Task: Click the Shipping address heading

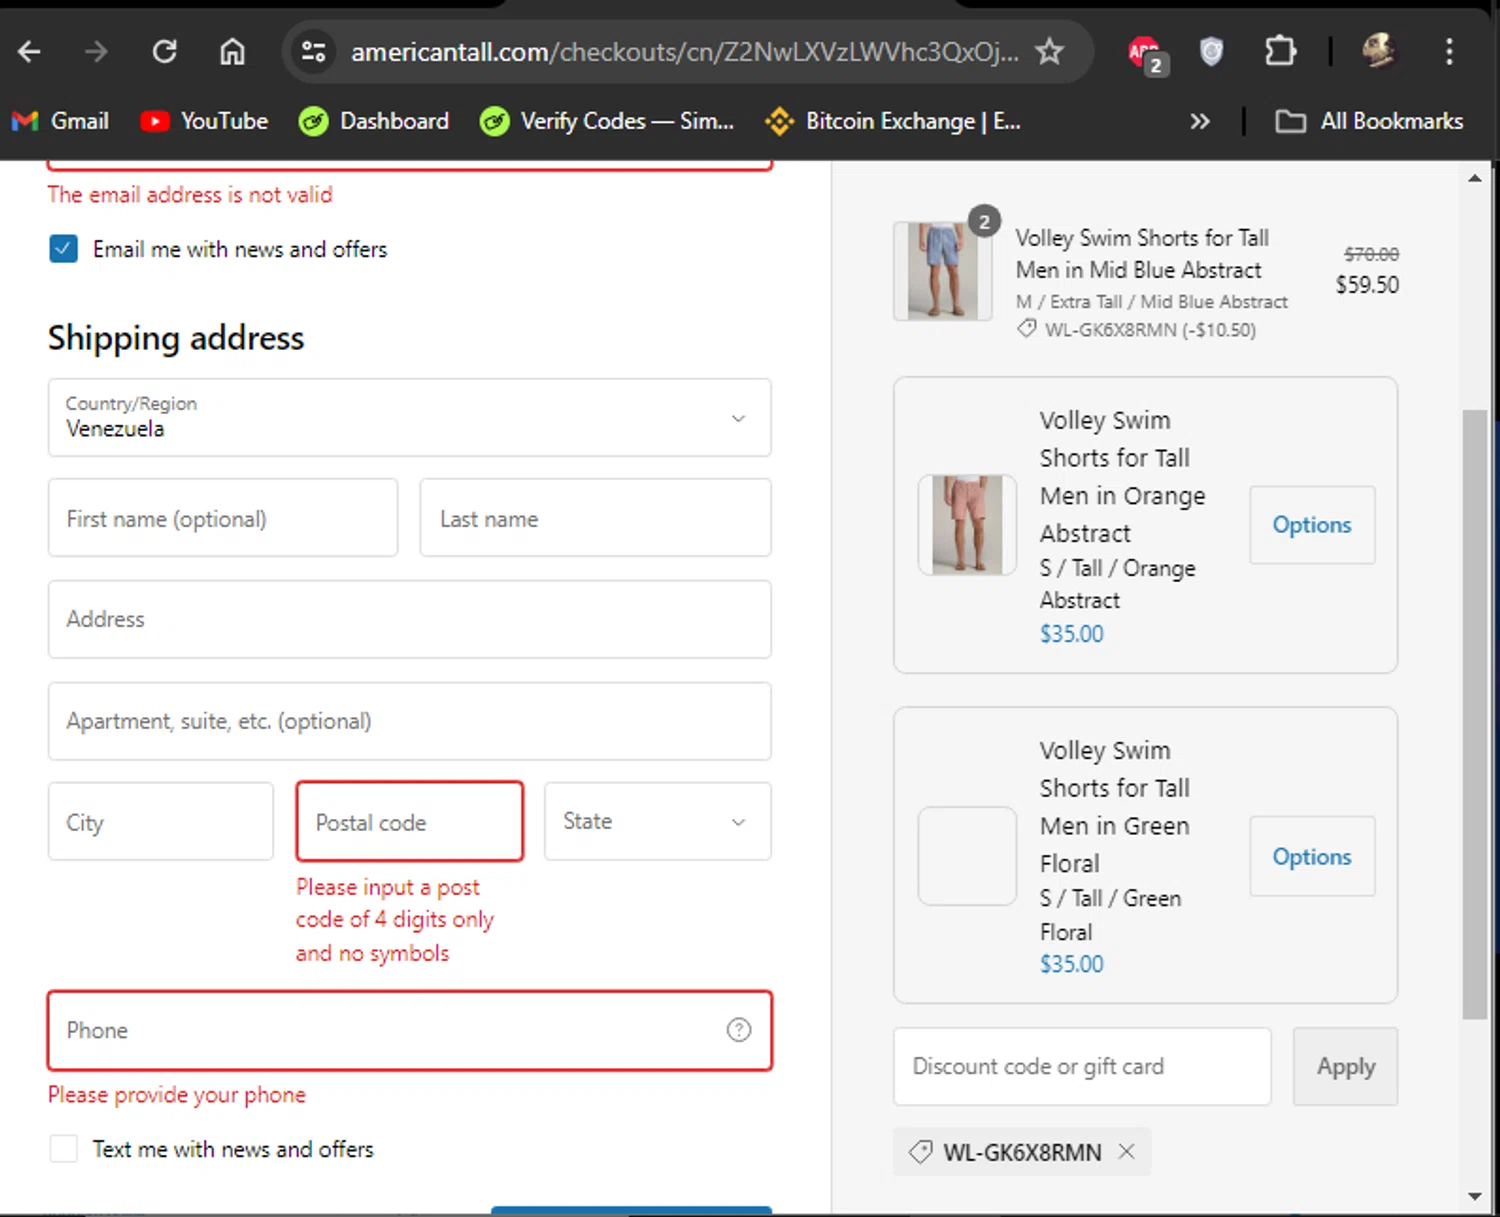Action: [176, 338]
